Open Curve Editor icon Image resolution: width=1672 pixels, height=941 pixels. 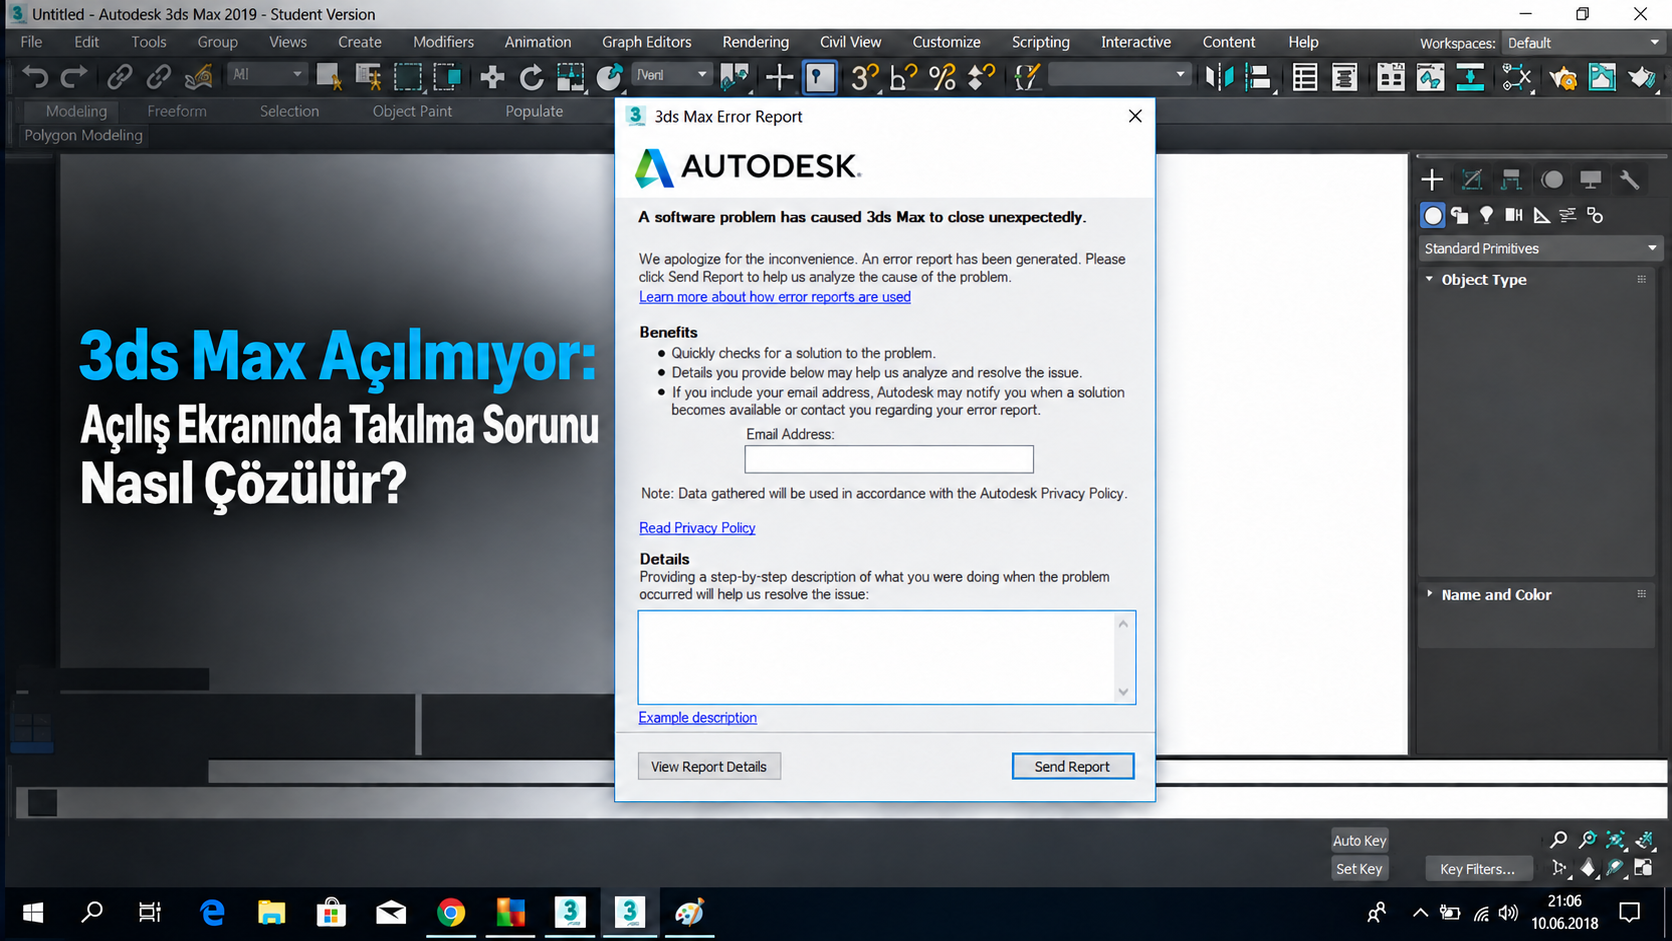pos(1430,77)
